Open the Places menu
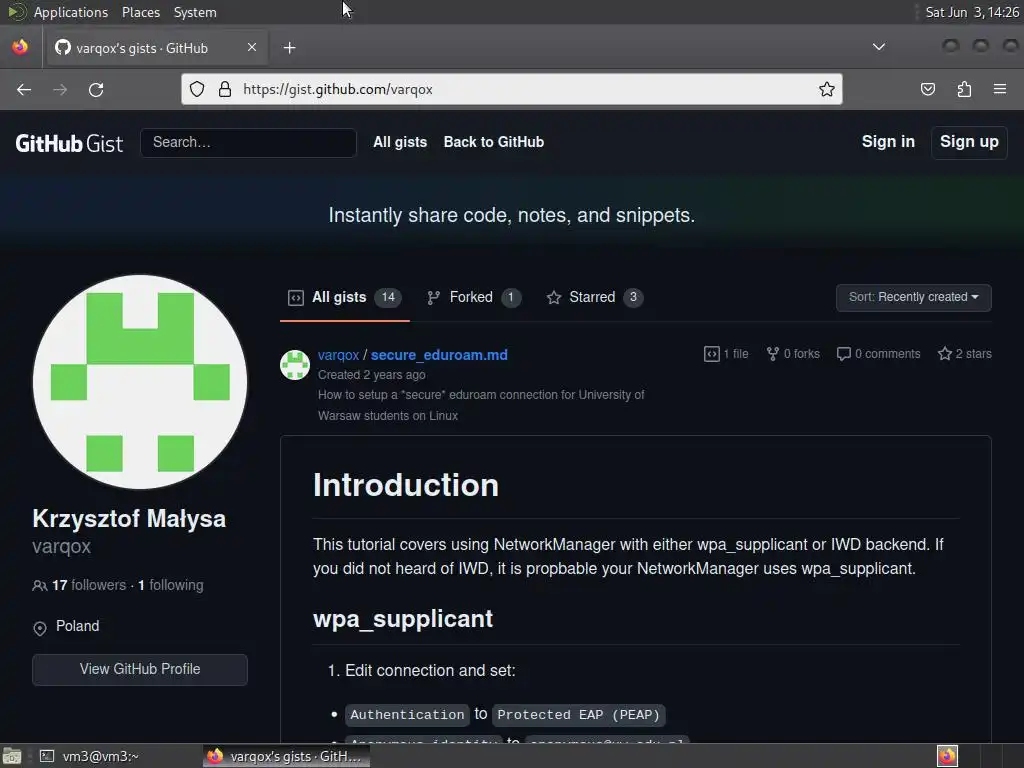1024x768 pixels. [x=140, y=12]
